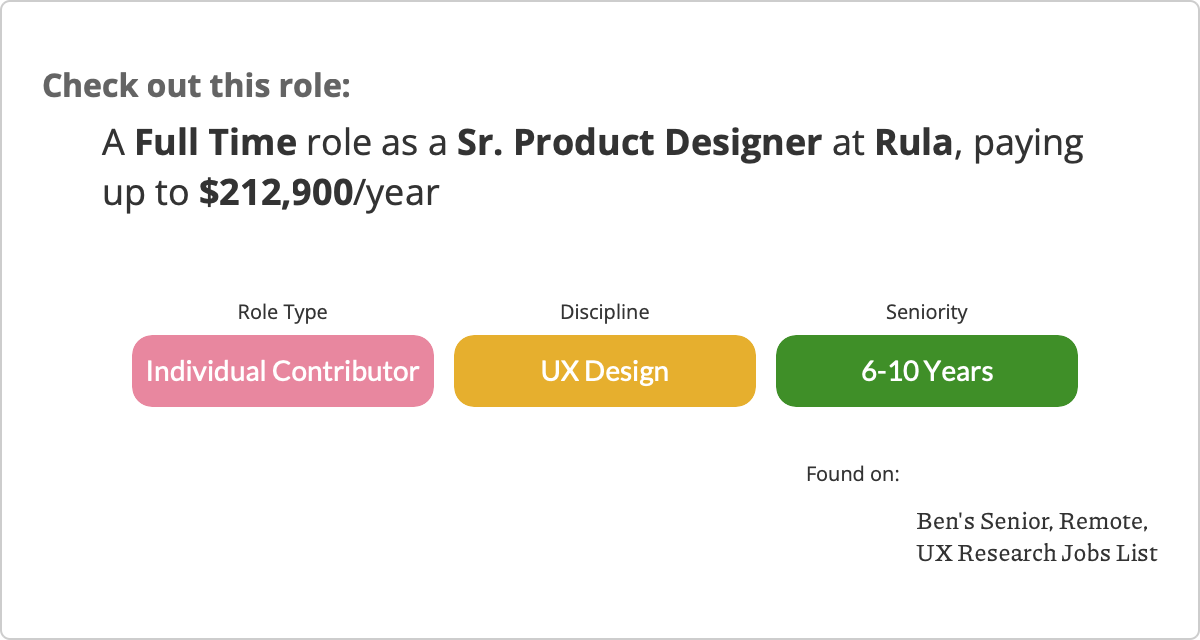Click the Check out this role heading
1200x640 pixels.
coord(196,85)
